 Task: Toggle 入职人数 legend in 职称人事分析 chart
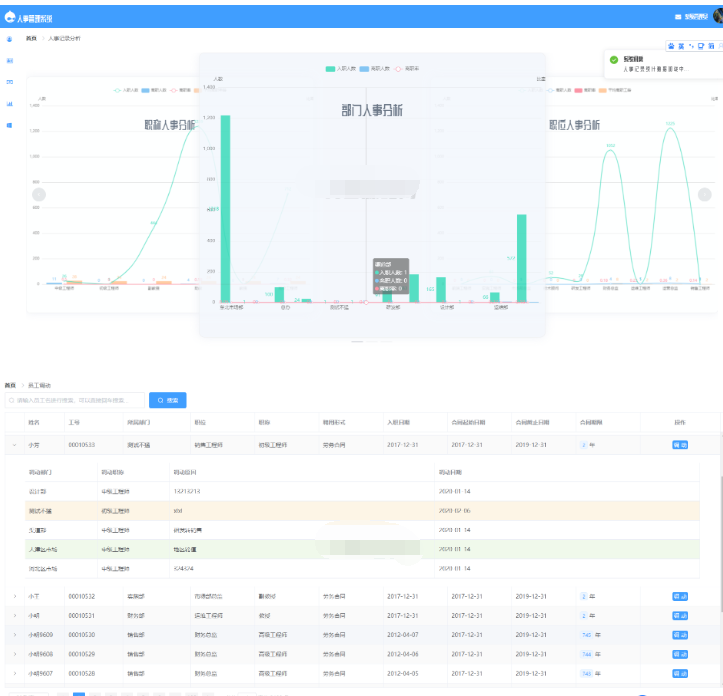tap(125, 90)
